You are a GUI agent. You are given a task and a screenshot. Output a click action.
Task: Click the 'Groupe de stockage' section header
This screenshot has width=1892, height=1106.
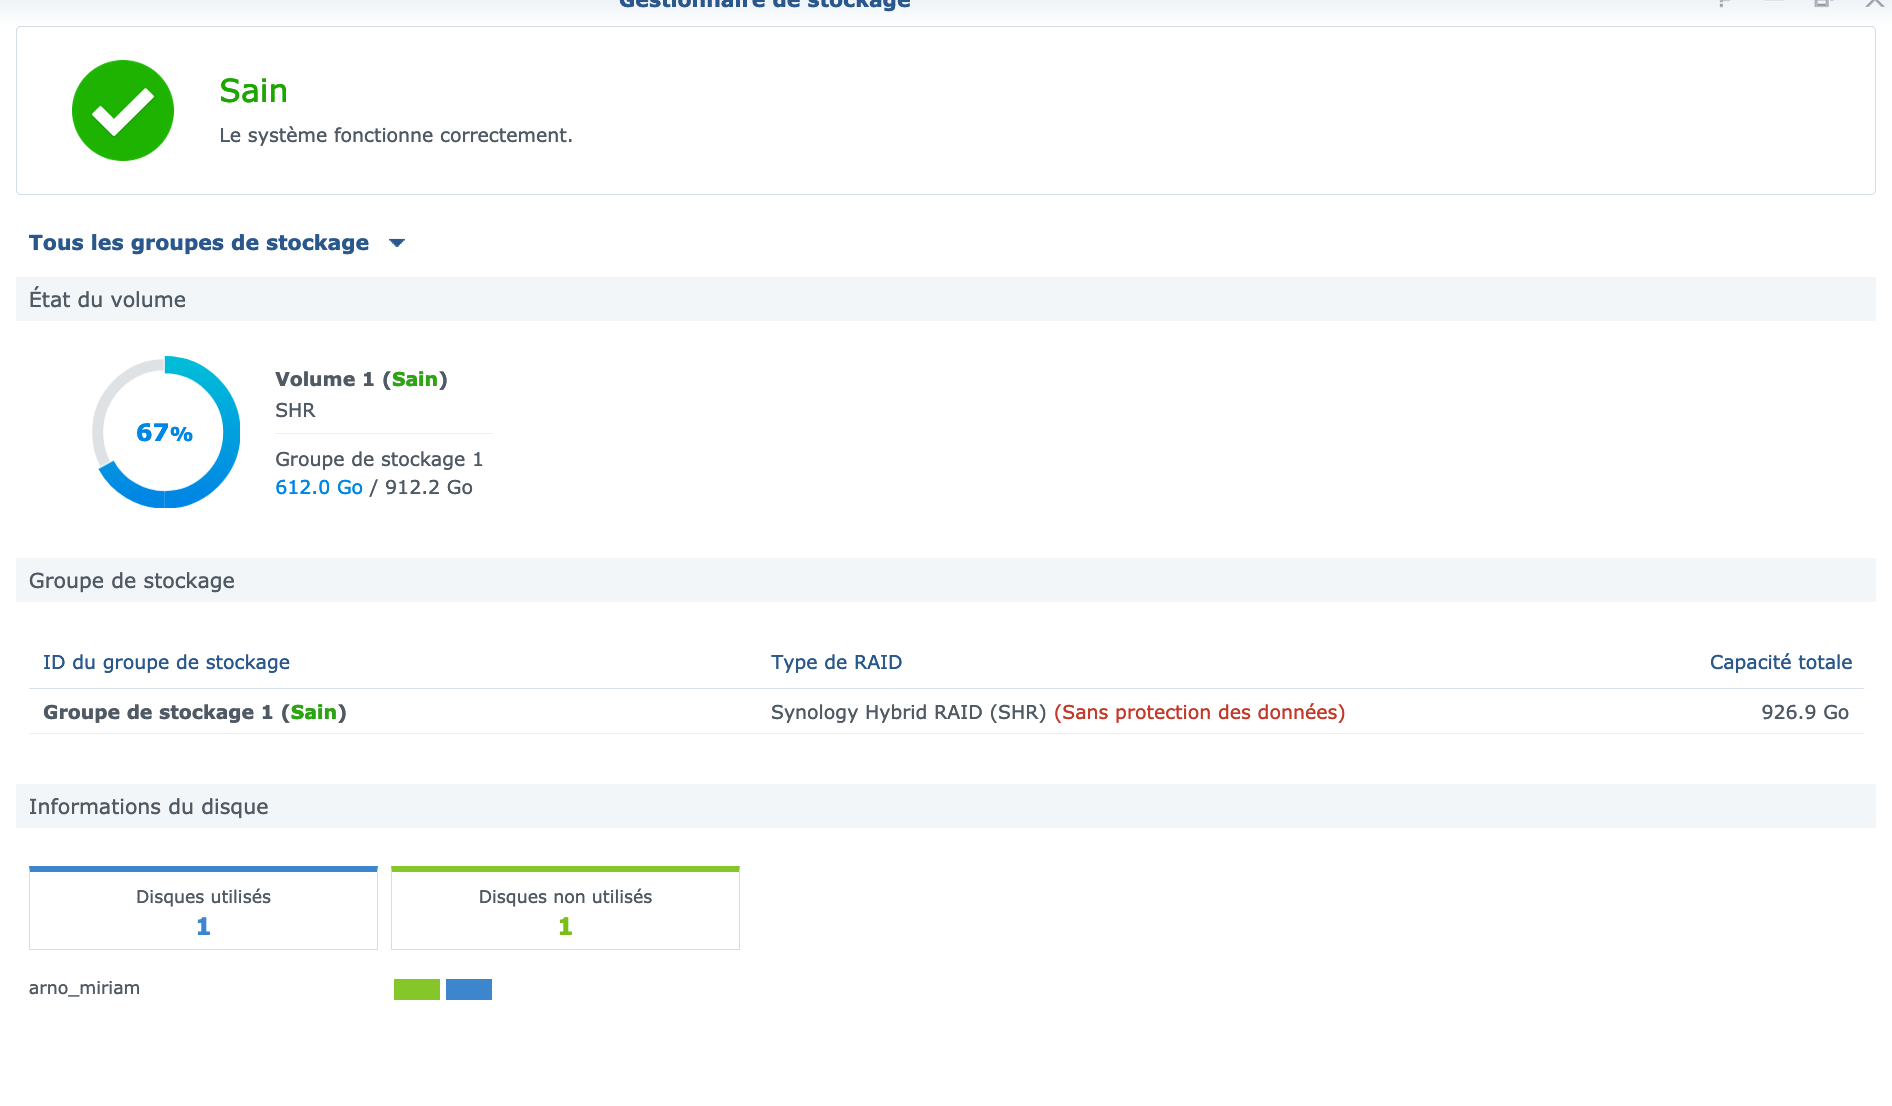[946, 580]
